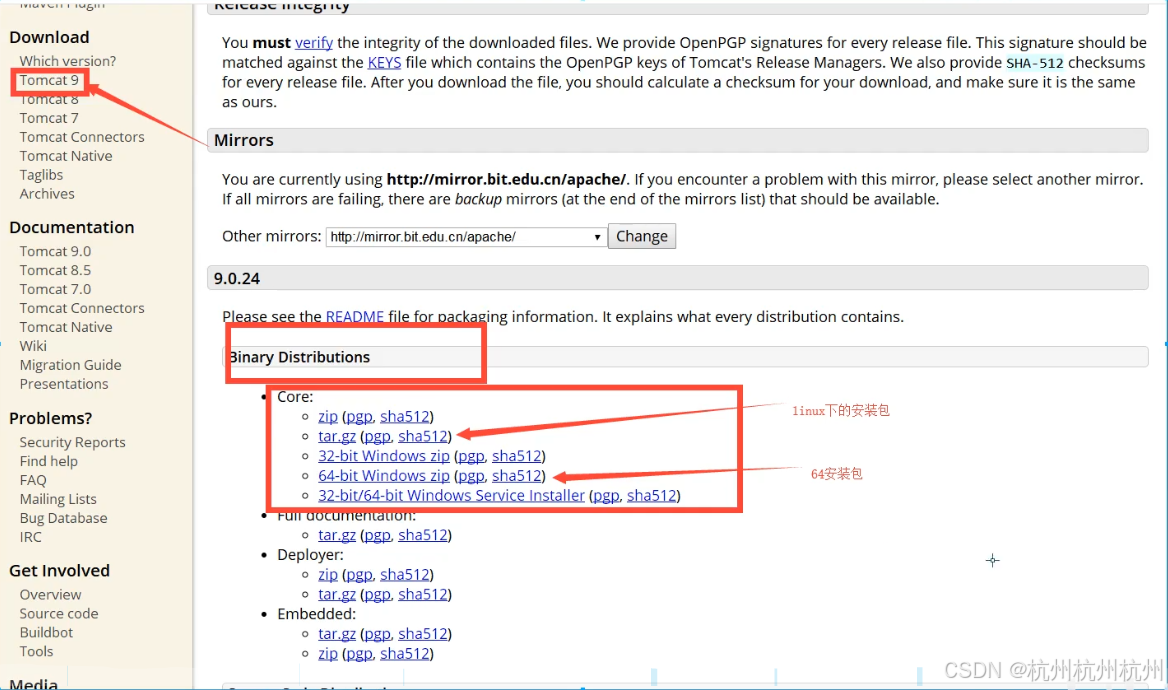This screenshot has height=690, width=1168.
Task: Open the Tools link
Action: click(x=36, y=651)
